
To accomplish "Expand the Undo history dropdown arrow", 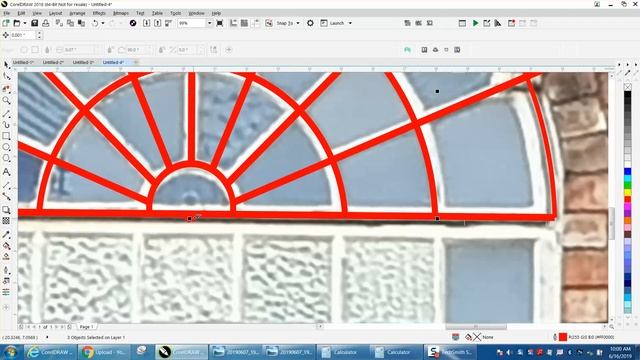I will 103,23.
